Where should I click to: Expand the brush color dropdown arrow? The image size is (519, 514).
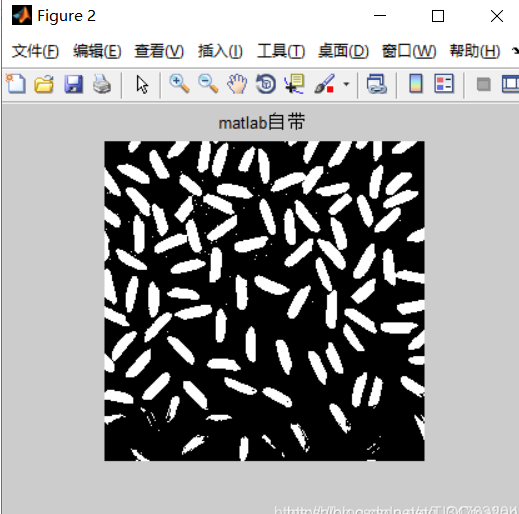[346, 84]
